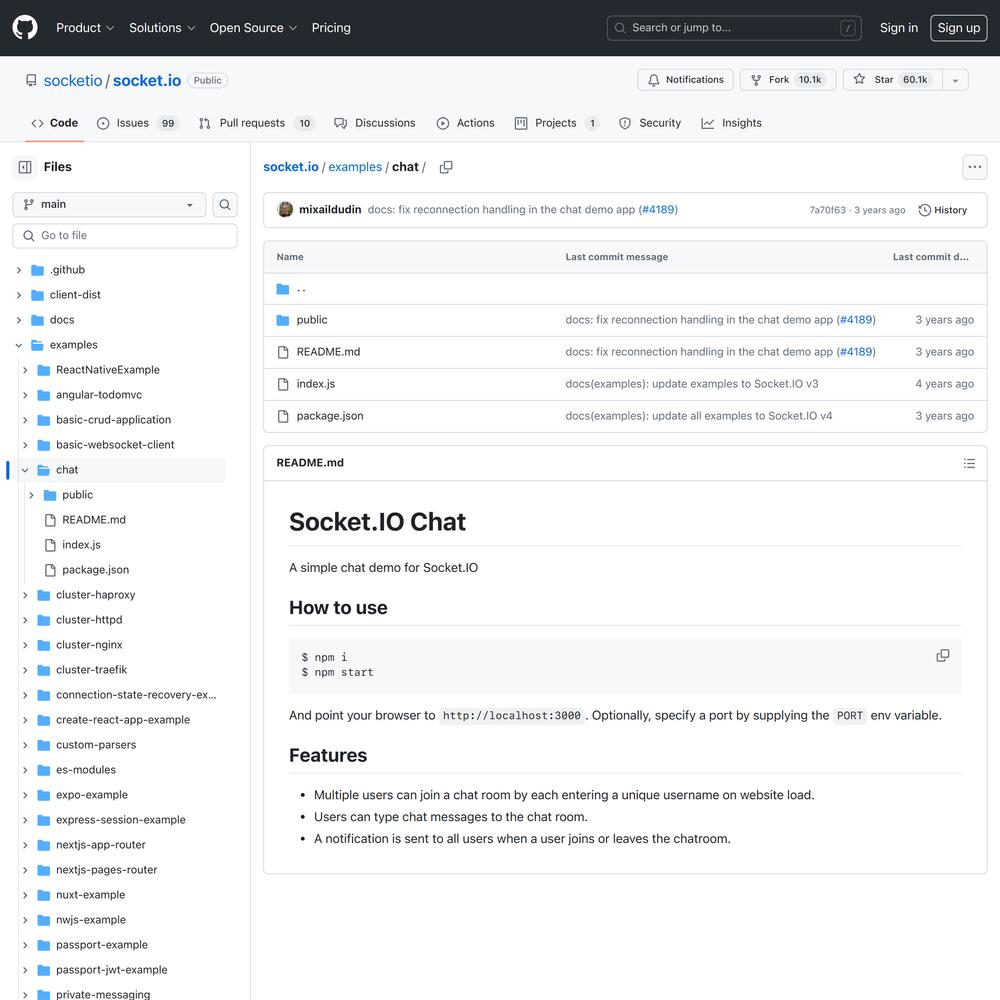Viewport: 1000px width, 1000px height.
Task: Go to the Pricing page
Action: pos(331,27)
